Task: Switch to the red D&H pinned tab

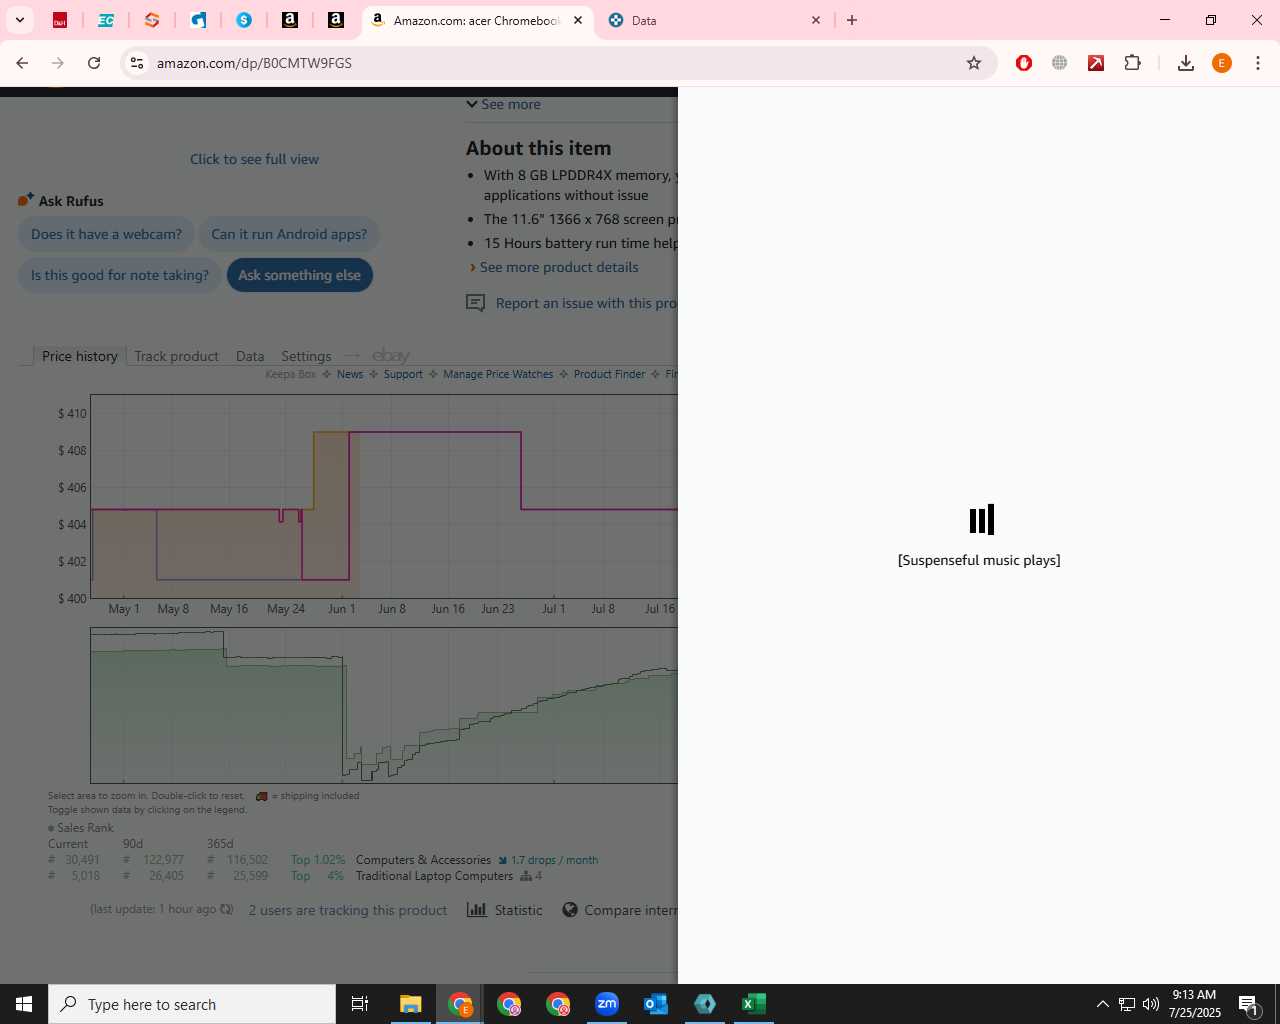Action: [60, 20]
